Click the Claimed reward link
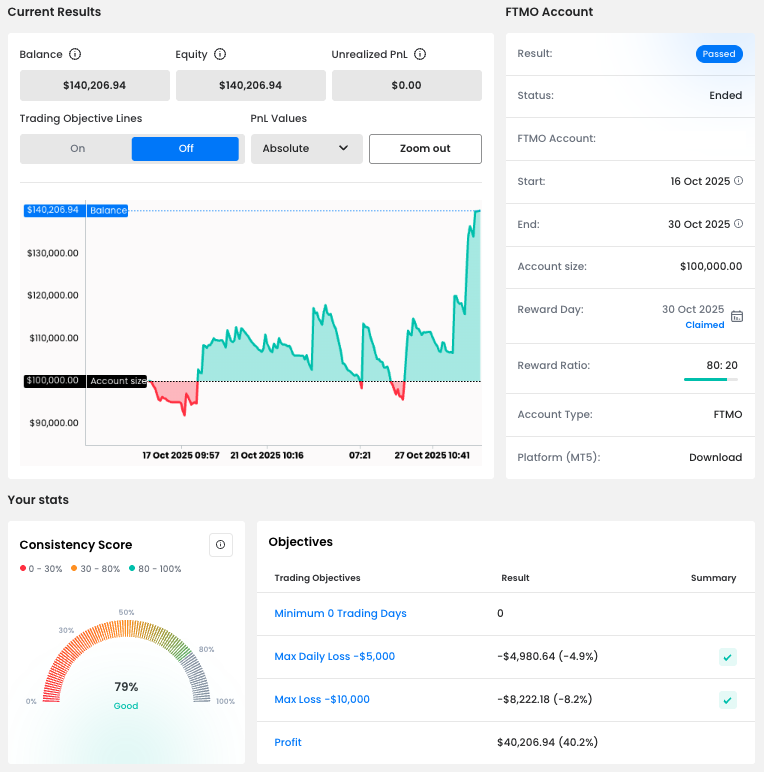 pyautogui.click(x=704, y=325)
